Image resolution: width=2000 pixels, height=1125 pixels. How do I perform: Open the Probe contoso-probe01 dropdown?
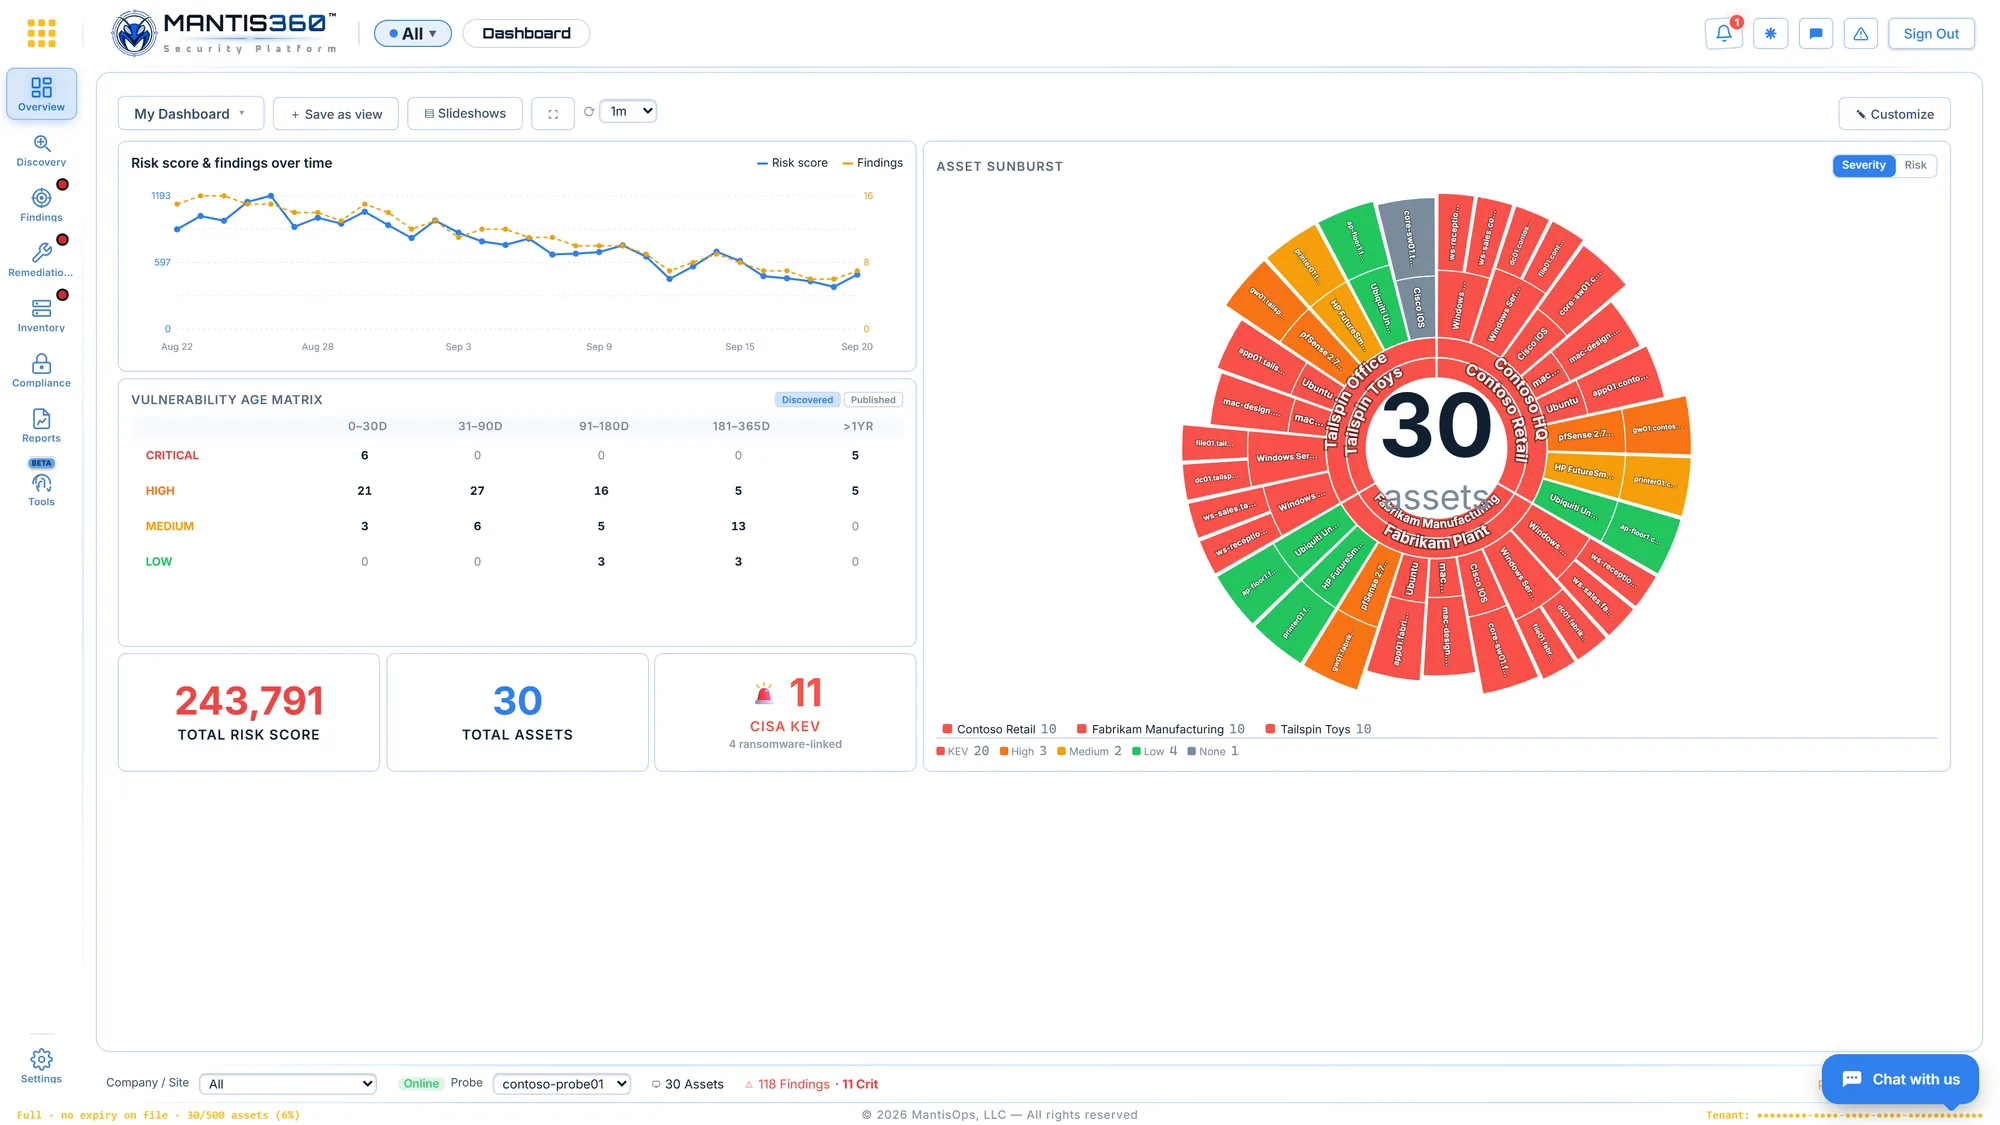click(x=562, y=1084)
